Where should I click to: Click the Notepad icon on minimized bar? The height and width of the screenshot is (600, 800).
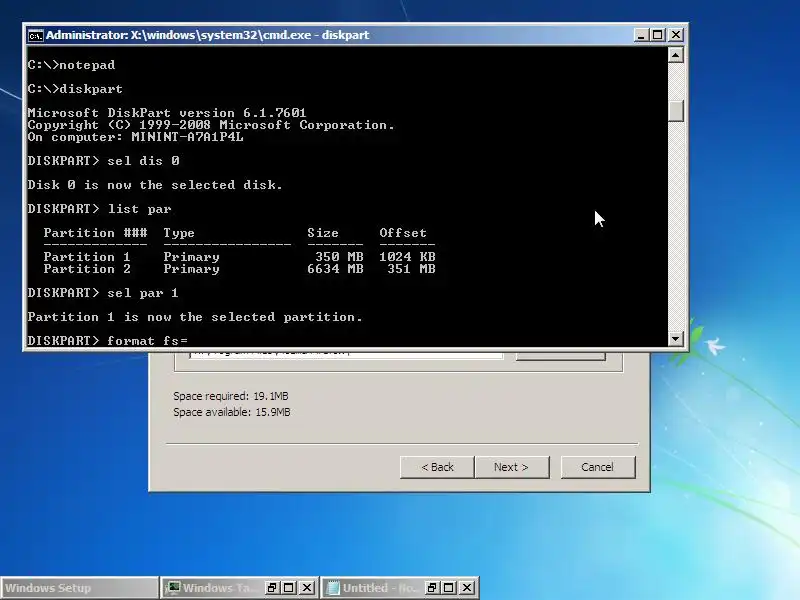[333, 588]
